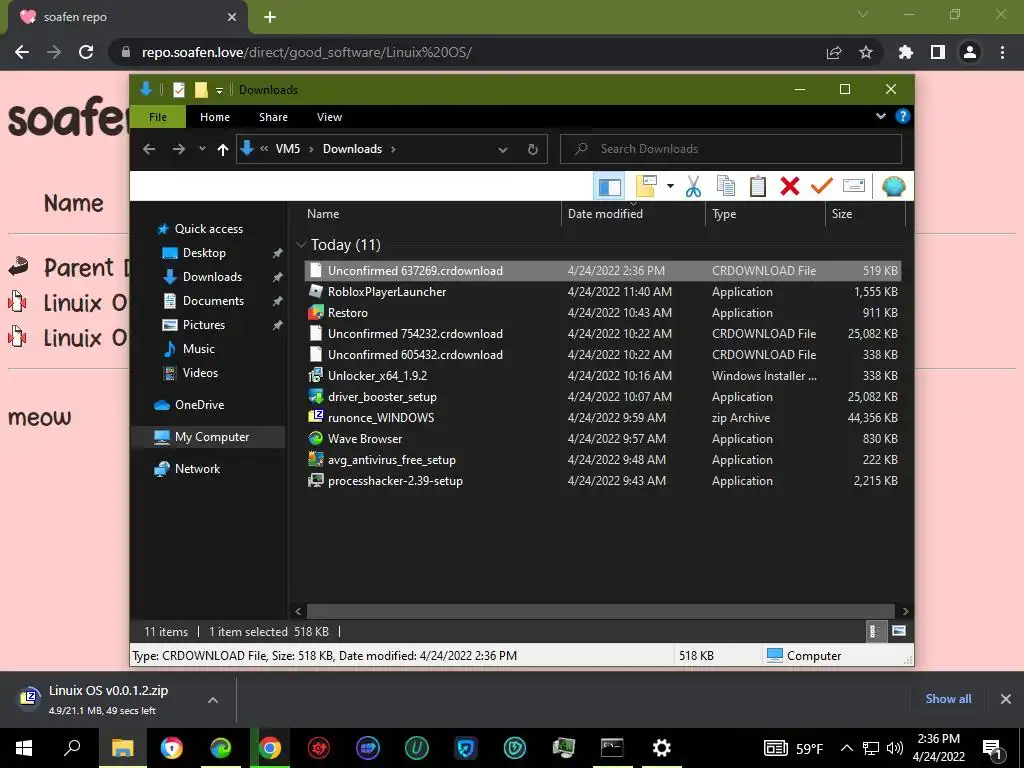Select the Wave Browser application
The height and width of the screenshot is (768, 1024).
(x=603, y=439)
